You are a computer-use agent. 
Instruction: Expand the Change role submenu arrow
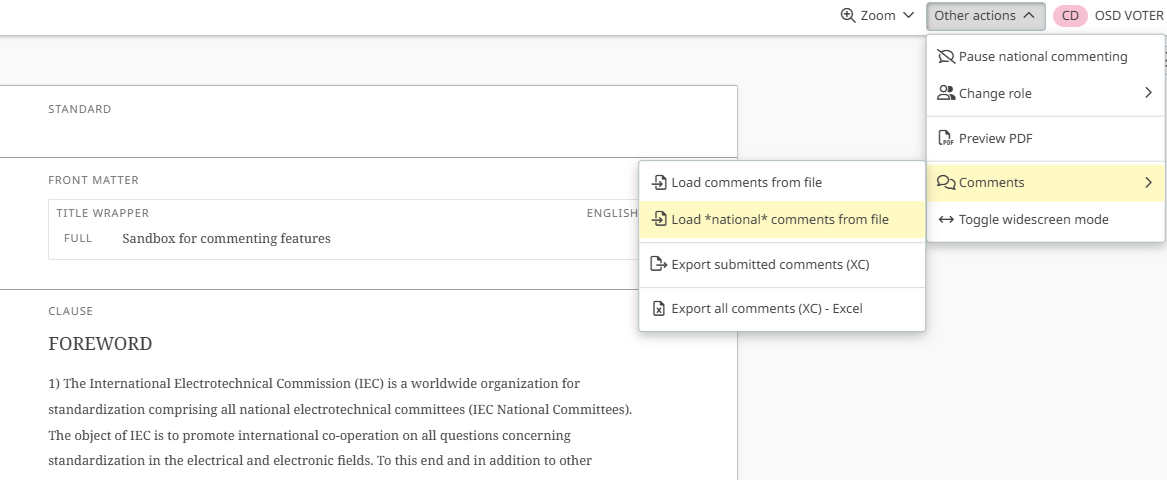[1148, 93]
